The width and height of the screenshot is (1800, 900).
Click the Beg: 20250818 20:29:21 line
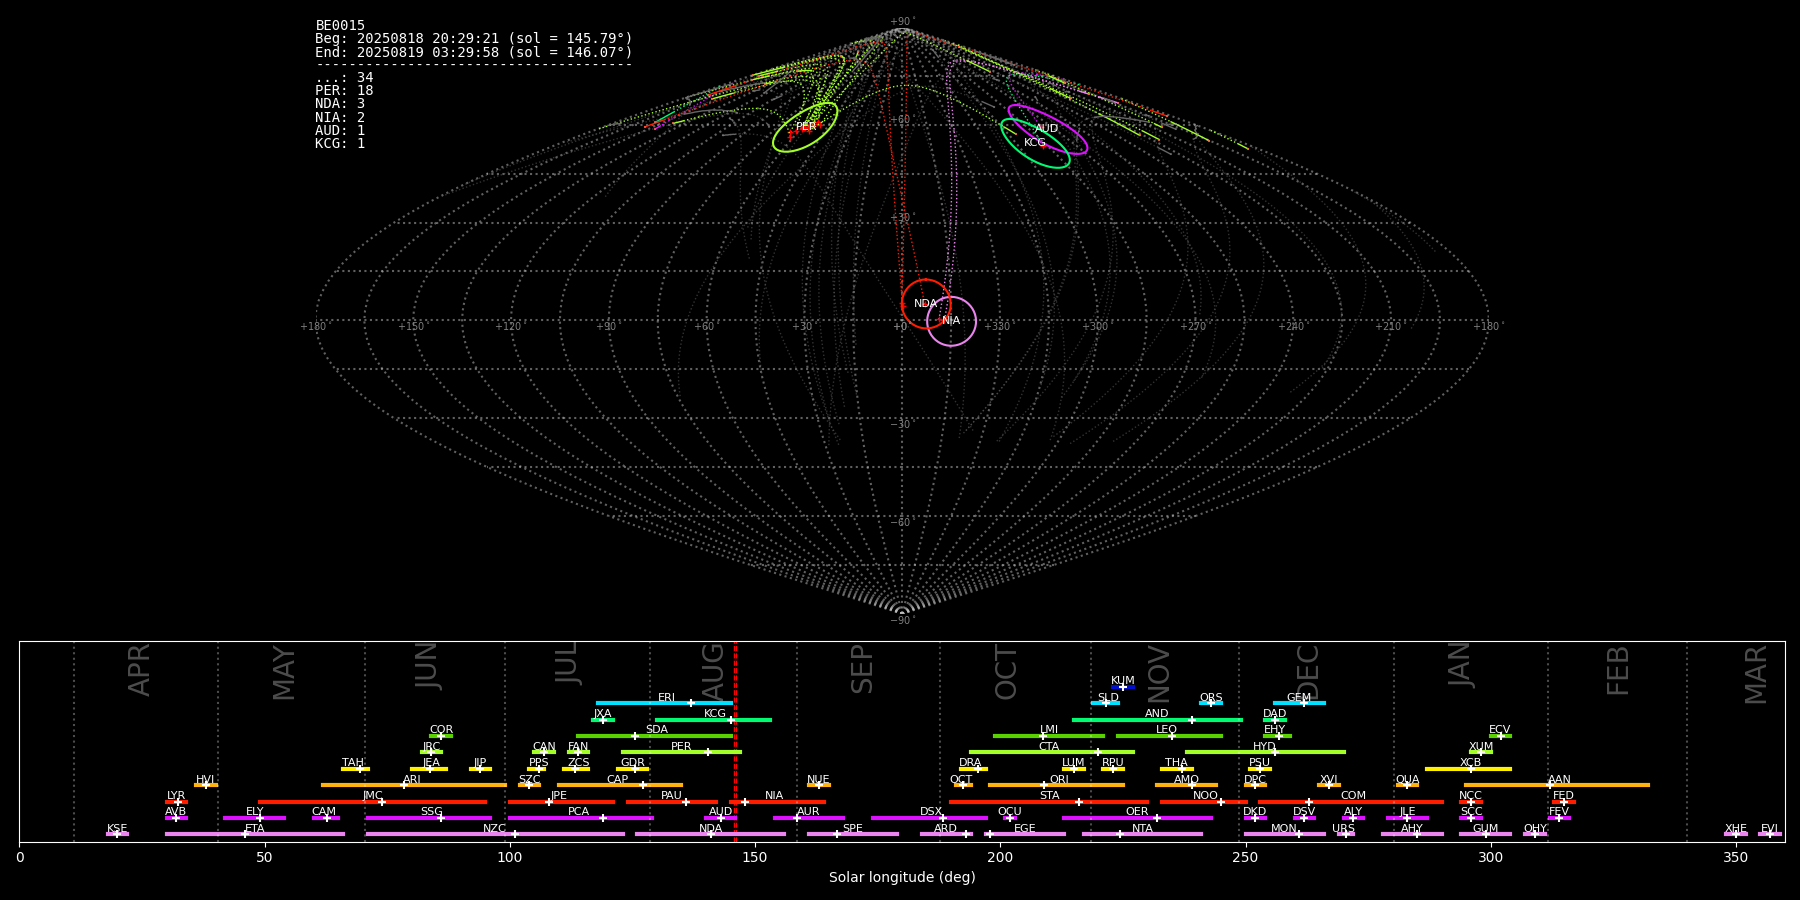point(474,39)
